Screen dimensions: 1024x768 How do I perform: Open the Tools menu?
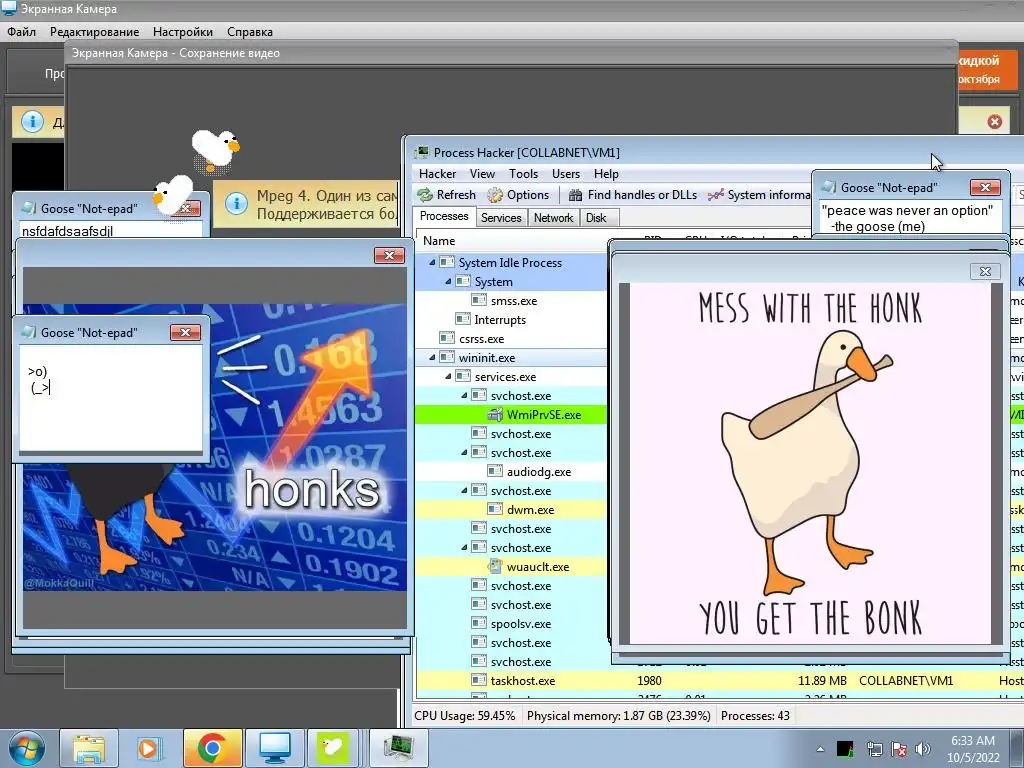[523, 174]
